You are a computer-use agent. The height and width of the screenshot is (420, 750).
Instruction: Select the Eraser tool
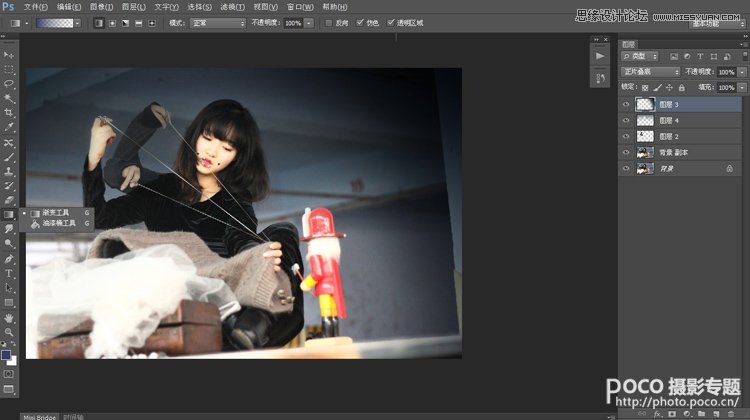[9, 200]
